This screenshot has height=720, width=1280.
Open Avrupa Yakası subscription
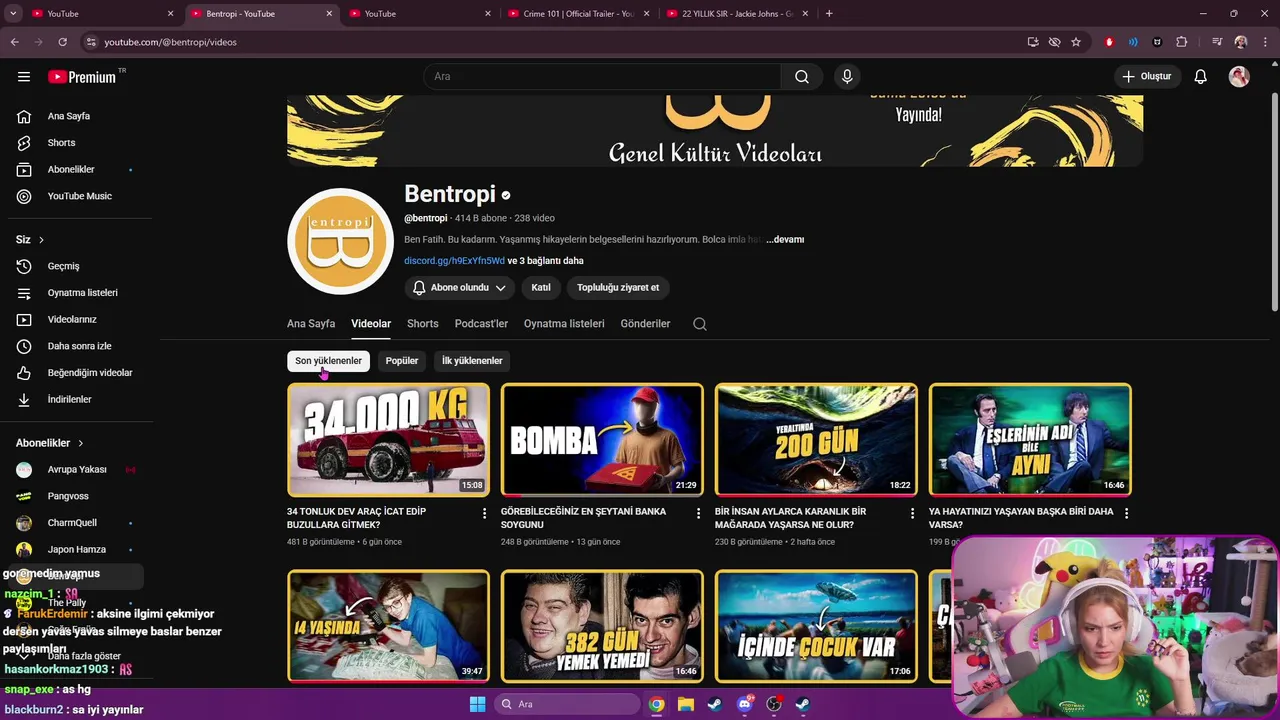click(76, 470)
